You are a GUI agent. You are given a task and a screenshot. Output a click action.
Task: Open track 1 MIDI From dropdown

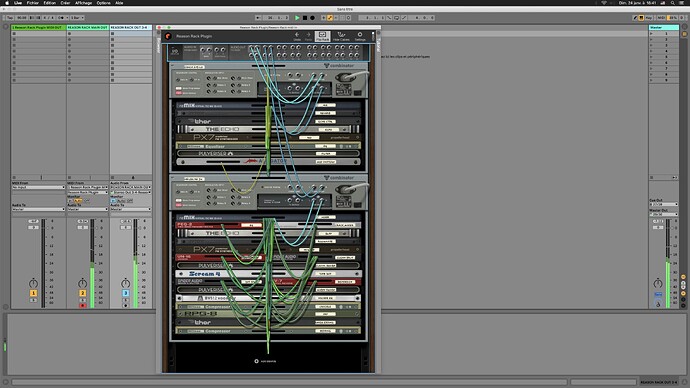coord(38,187)
